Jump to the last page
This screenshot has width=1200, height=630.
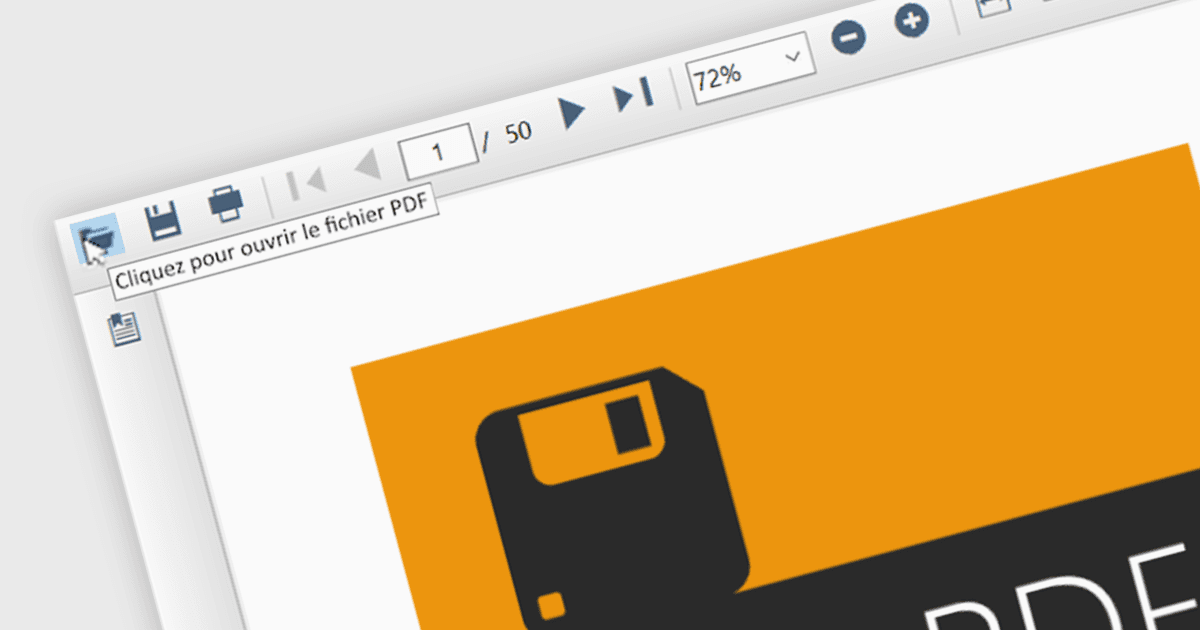coord(633,95)
